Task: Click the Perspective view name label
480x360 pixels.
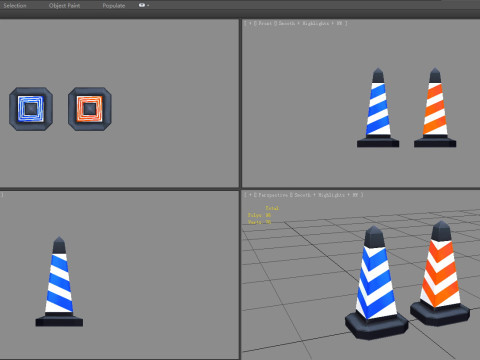Action: click(273, 195)
